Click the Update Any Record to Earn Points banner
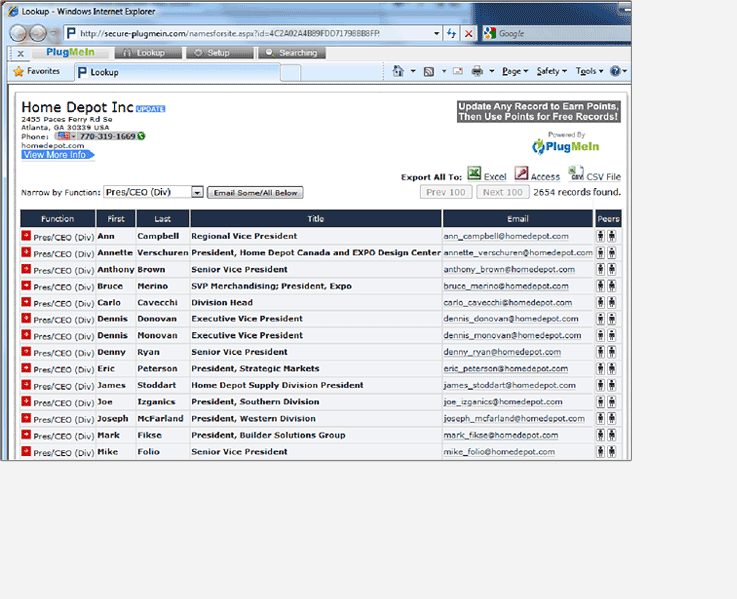Screen dimensions: 737x599 tap(539, 111)
